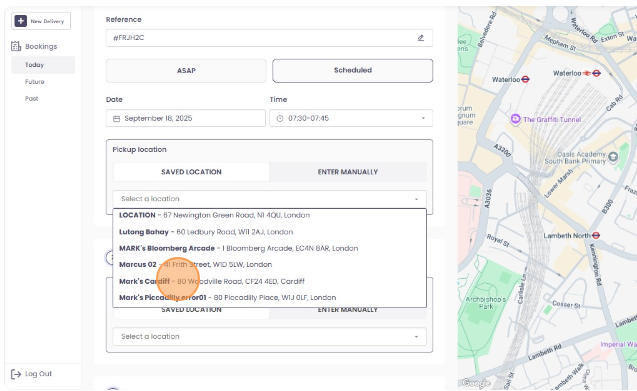Click the plus icon for New Delivery
Screen dimensions: 637x391
click(21, 21)
